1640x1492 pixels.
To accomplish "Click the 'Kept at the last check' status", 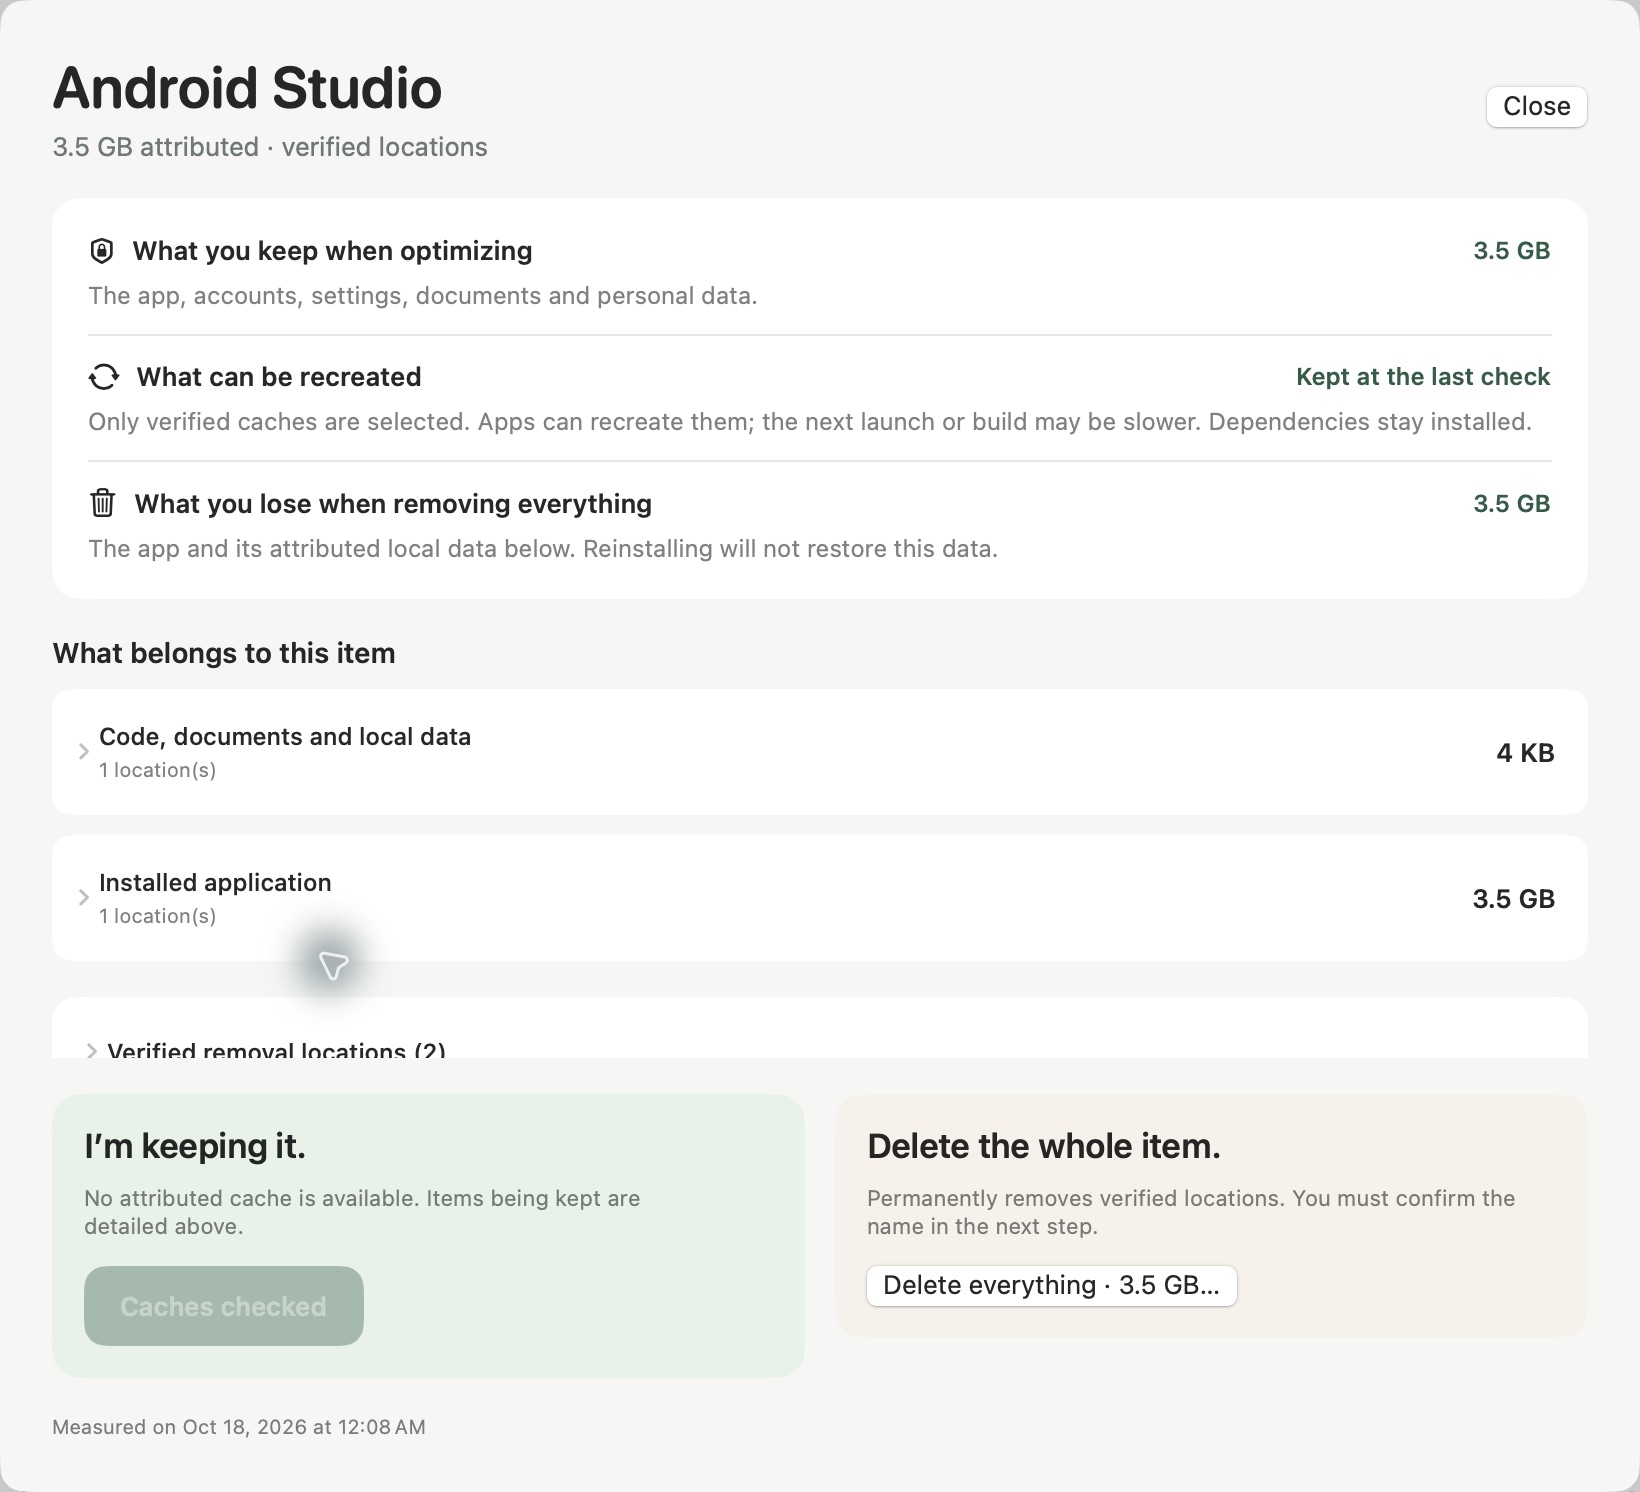I will click(x=1422, y=377).
